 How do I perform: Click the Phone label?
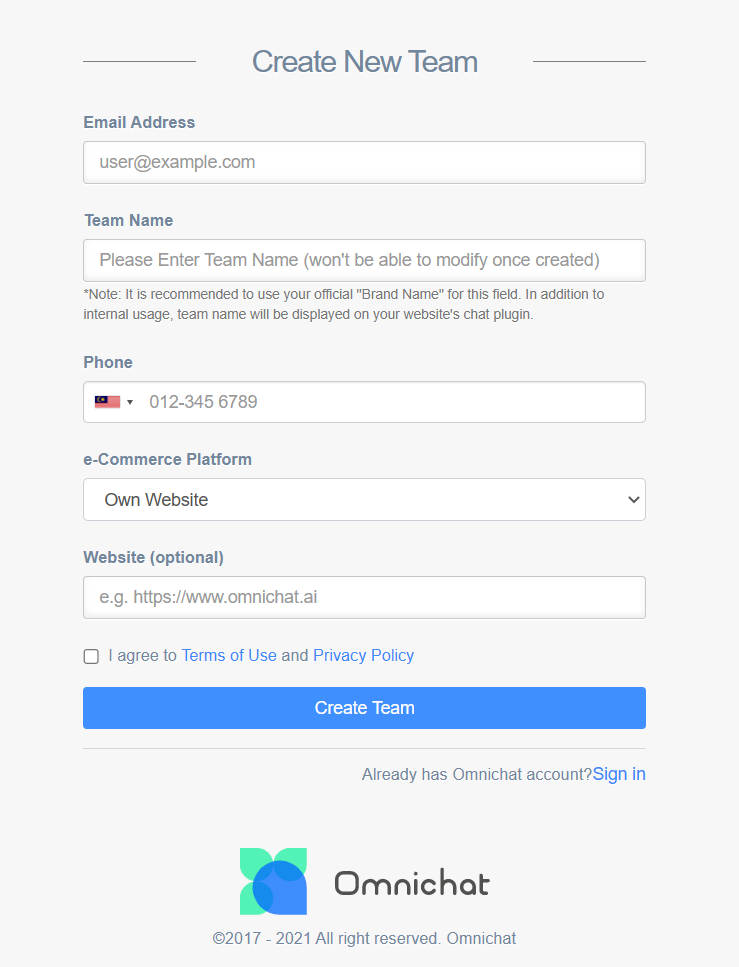tap(108, 363)
